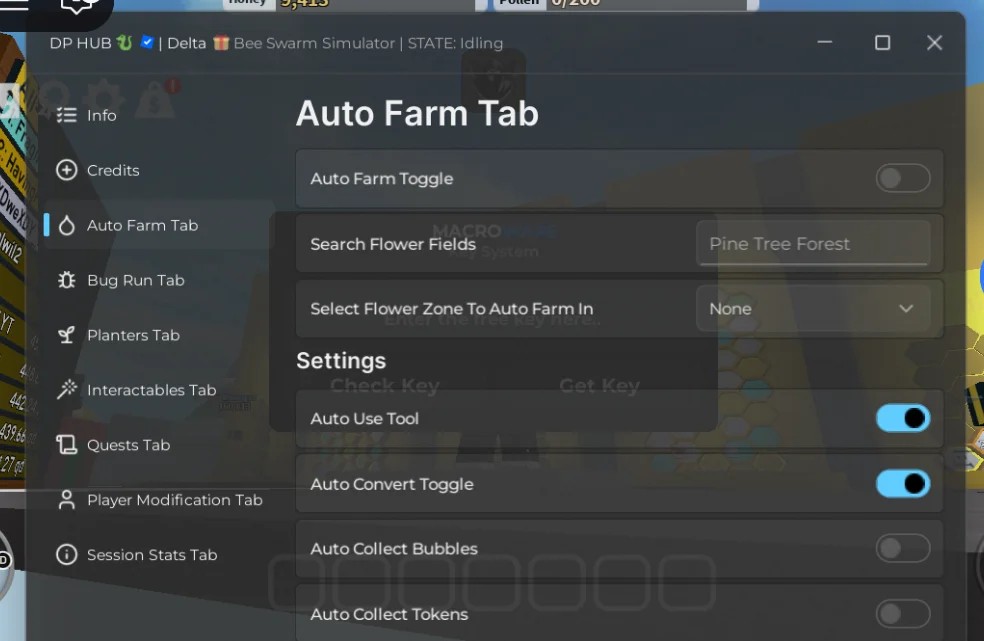This screenshot has height=641, width=984.
Task: Click the Auto Farm droplet icon
Action: click(x=67, y=225)
